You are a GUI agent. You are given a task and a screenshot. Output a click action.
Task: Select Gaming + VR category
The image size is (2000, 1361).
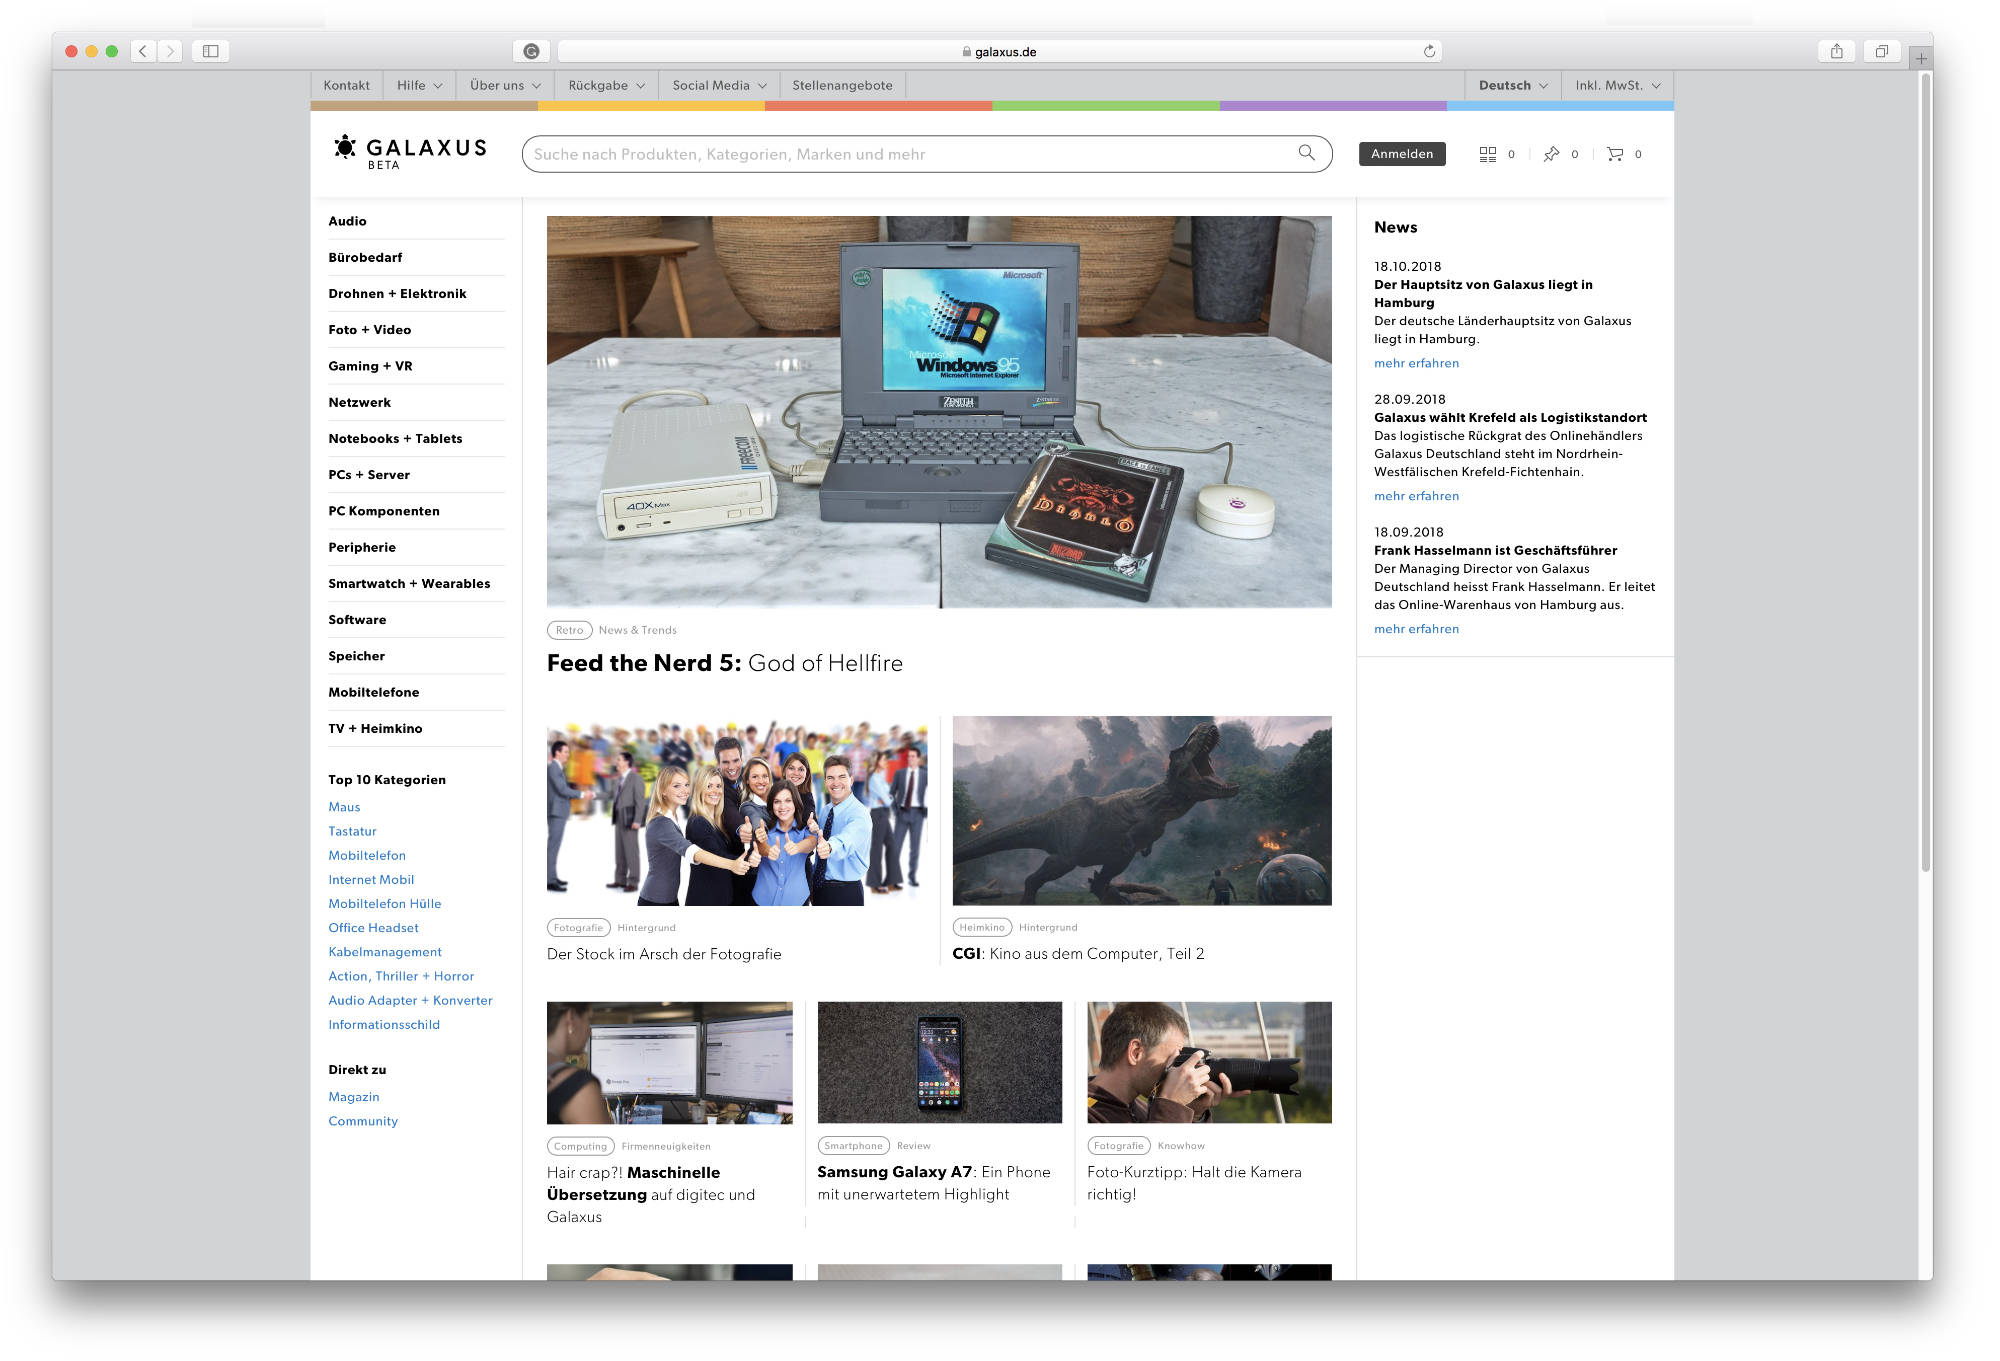[x=370, y=366]
